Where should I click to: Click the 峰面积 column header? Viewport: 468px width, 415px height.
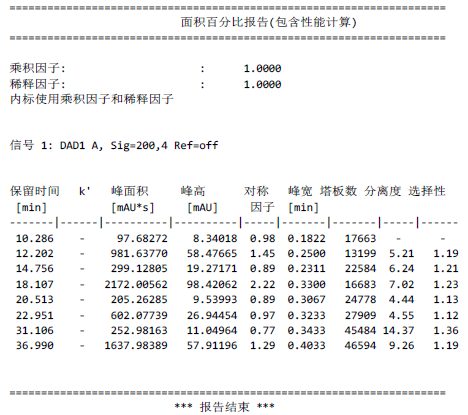click(130, 191)
